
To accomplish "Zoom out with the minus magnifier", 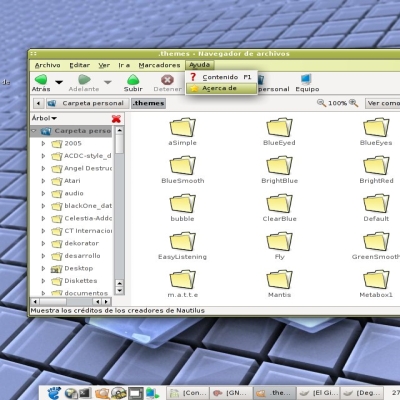I will click(321, 103).
